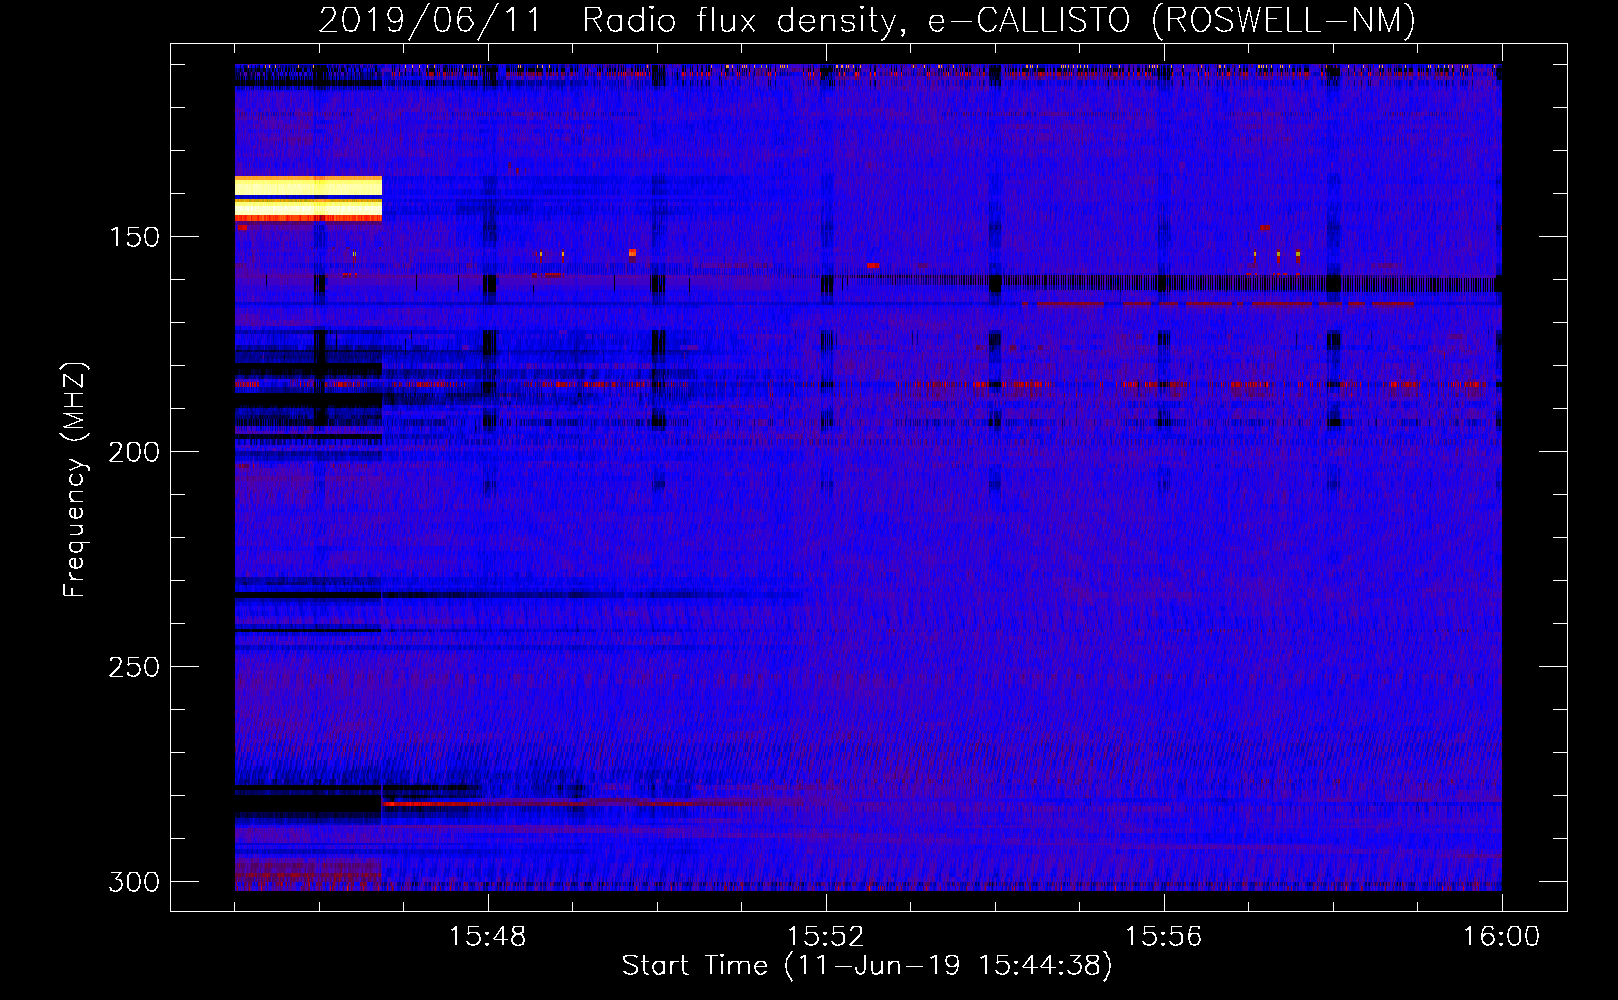Click the 200 frequency tick label

click(x=134, y=452)
